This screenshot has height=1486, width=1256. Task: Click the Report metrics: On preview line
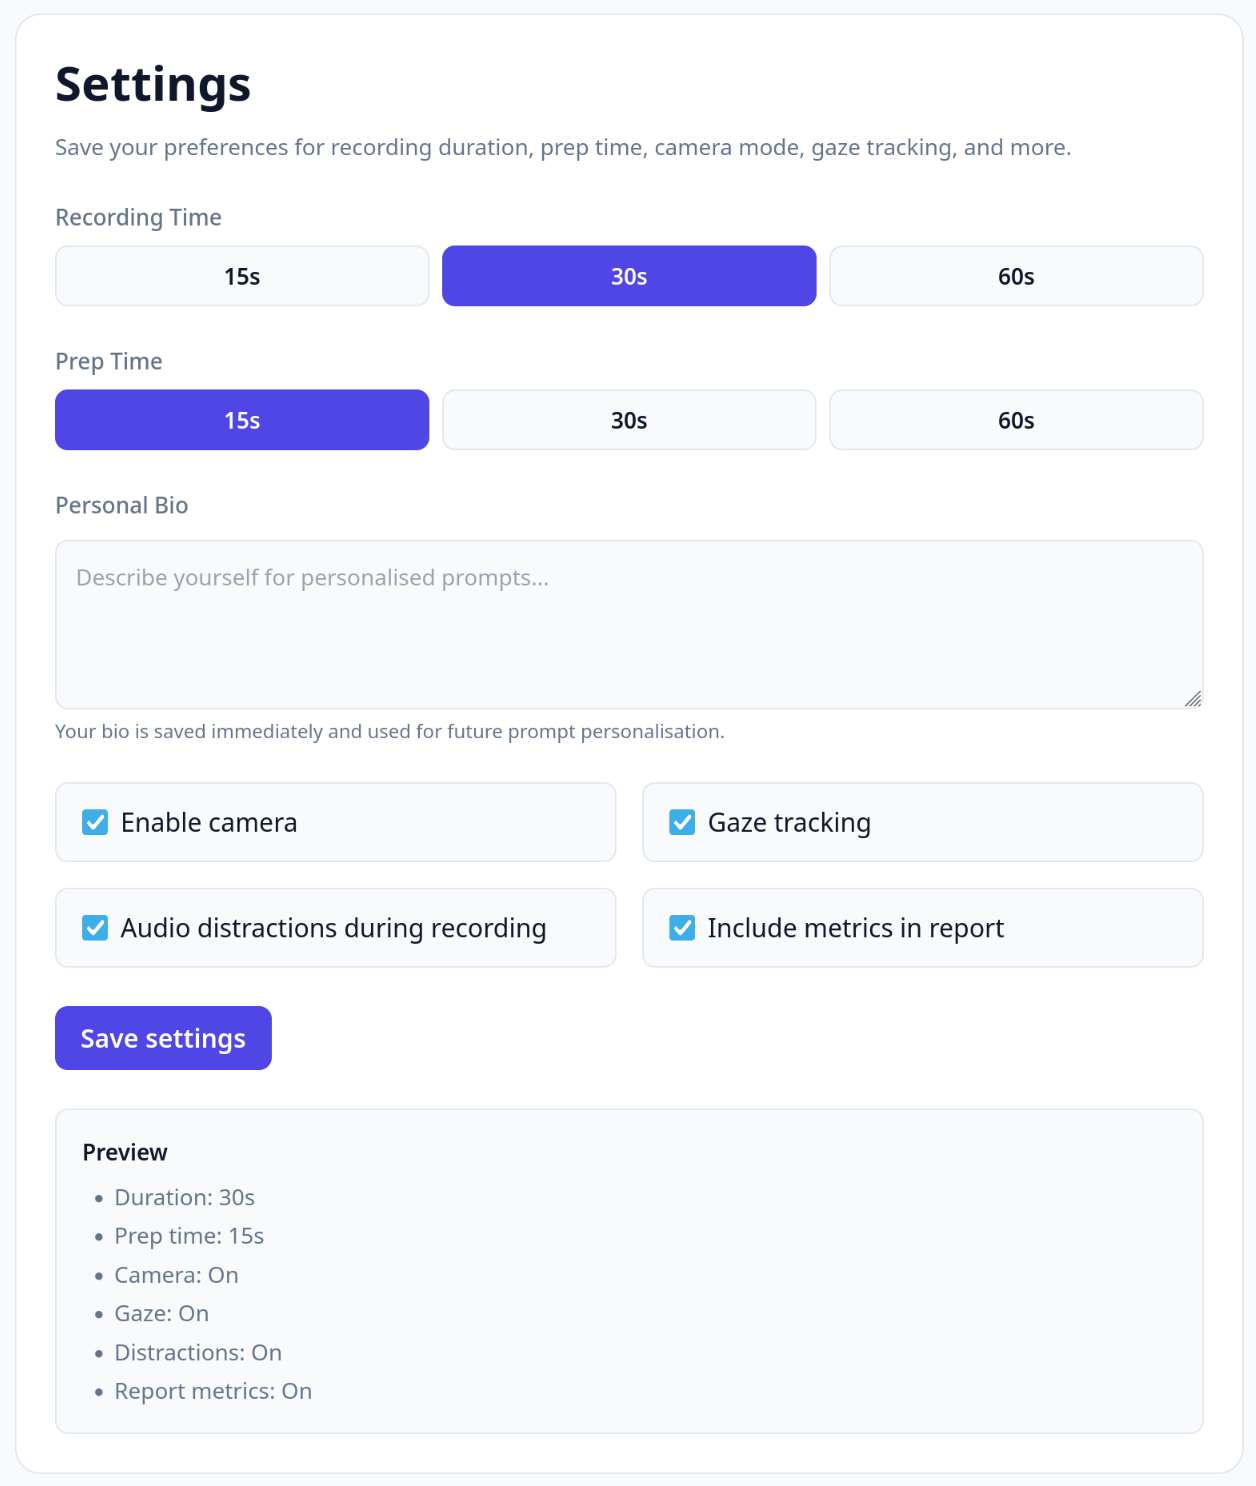coord(213,1391)
